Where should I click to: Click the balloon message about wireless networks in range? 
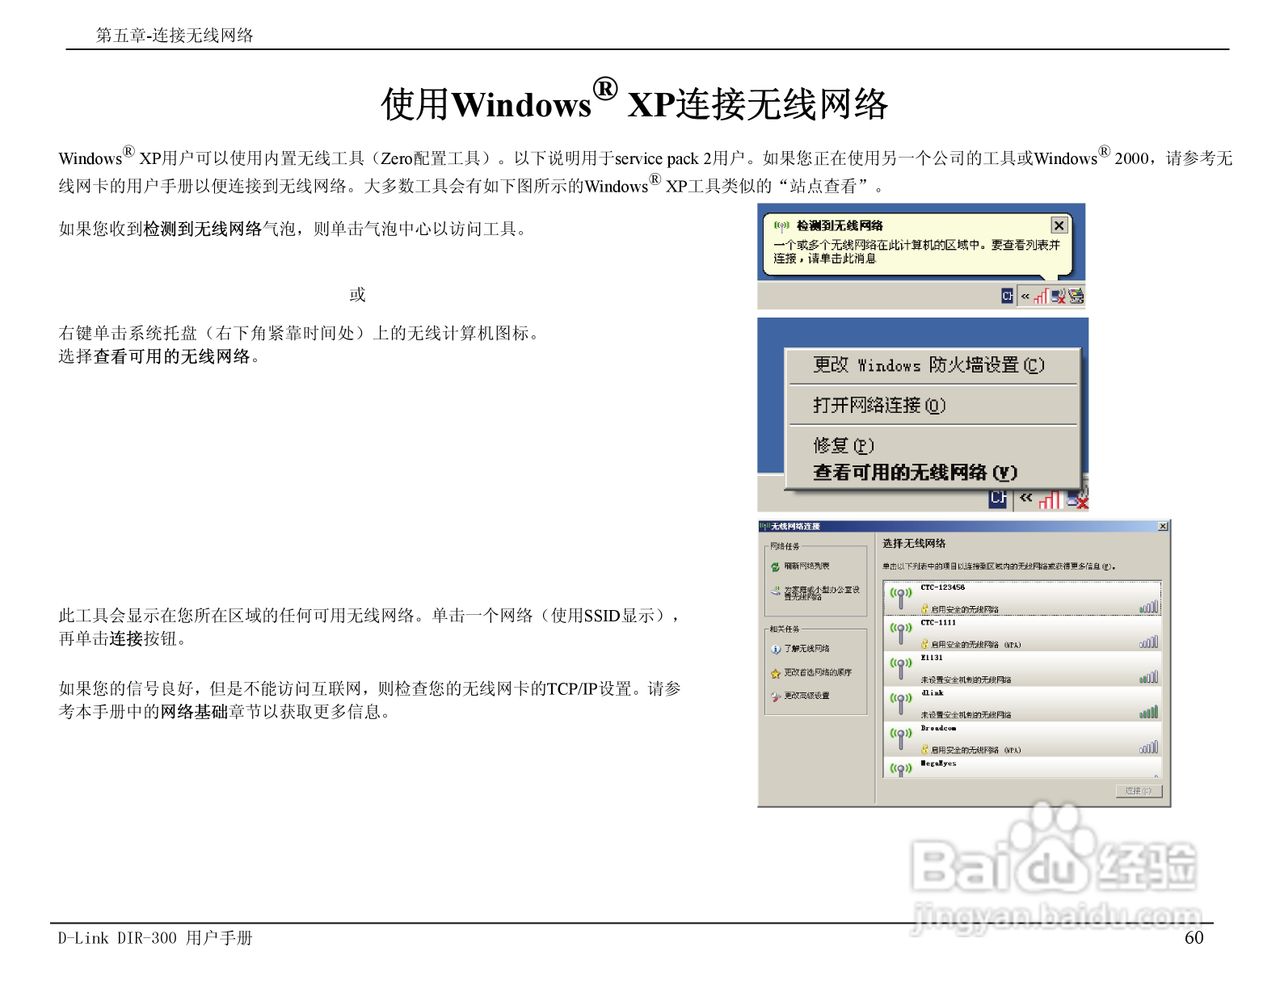916,251
